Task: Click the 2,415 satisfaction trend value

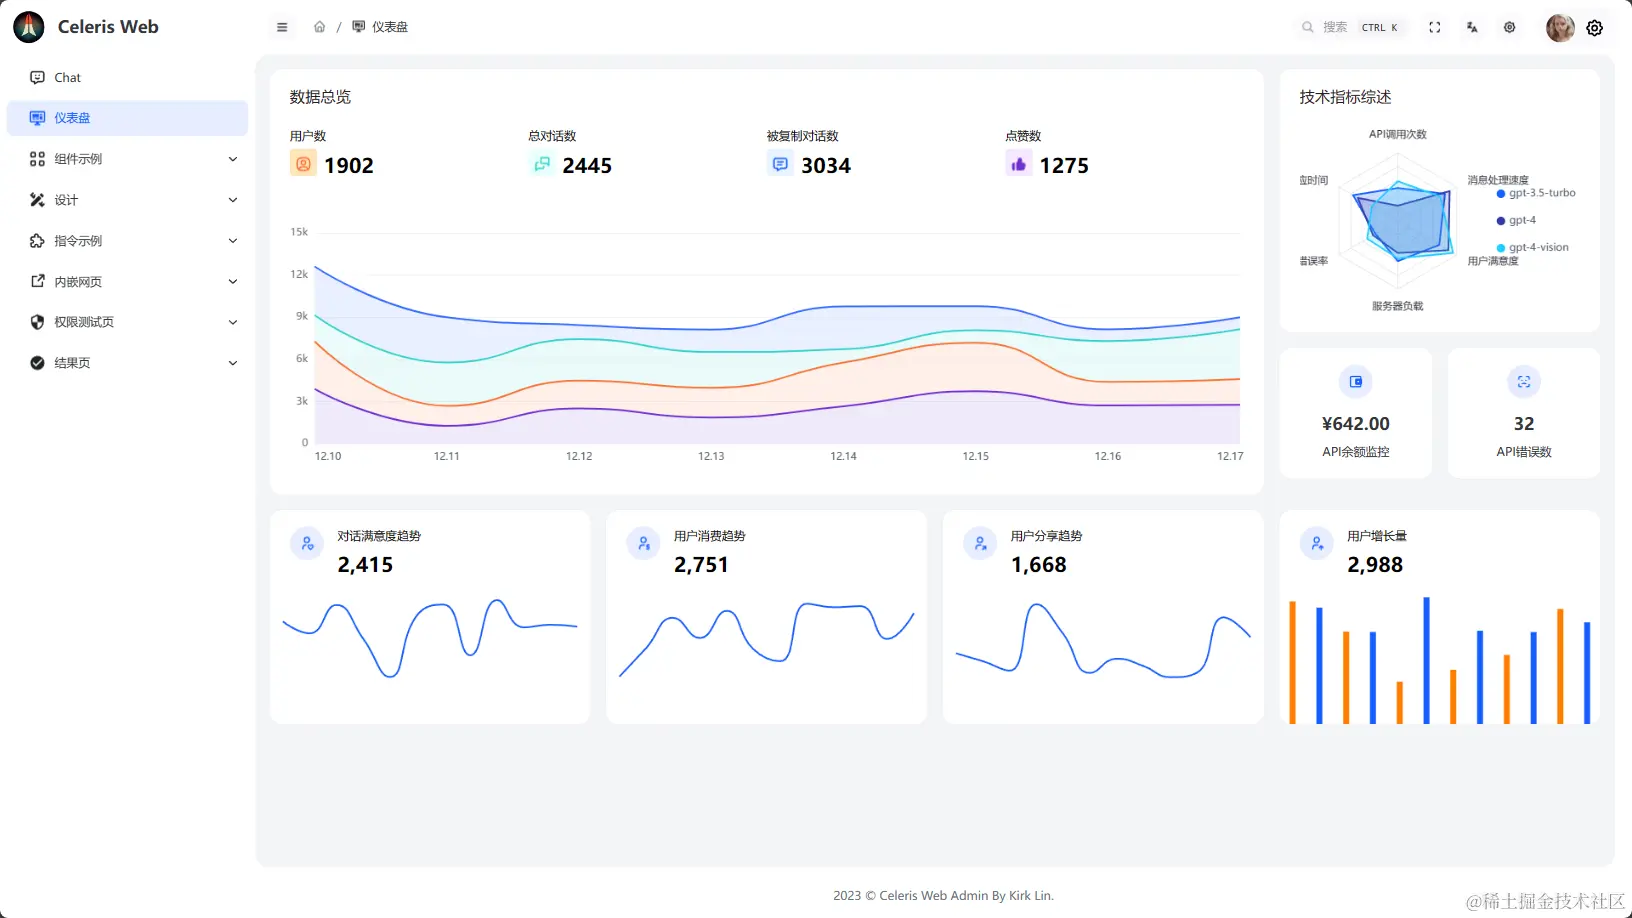Action: [365, 565]
